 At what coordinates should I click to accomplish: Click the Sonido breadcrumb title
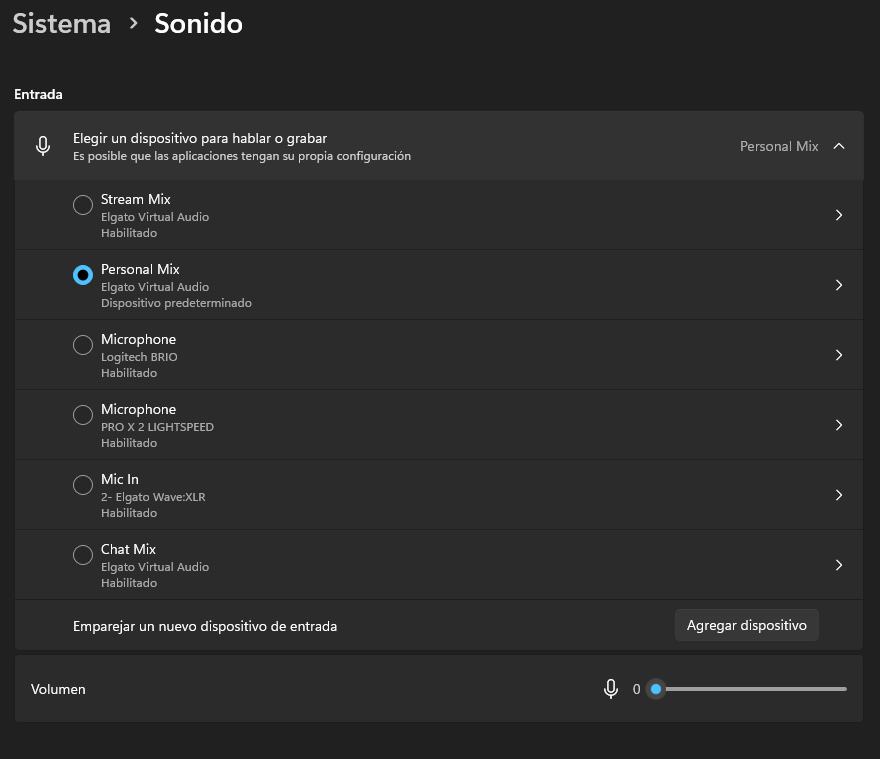(x=198, y=24)
